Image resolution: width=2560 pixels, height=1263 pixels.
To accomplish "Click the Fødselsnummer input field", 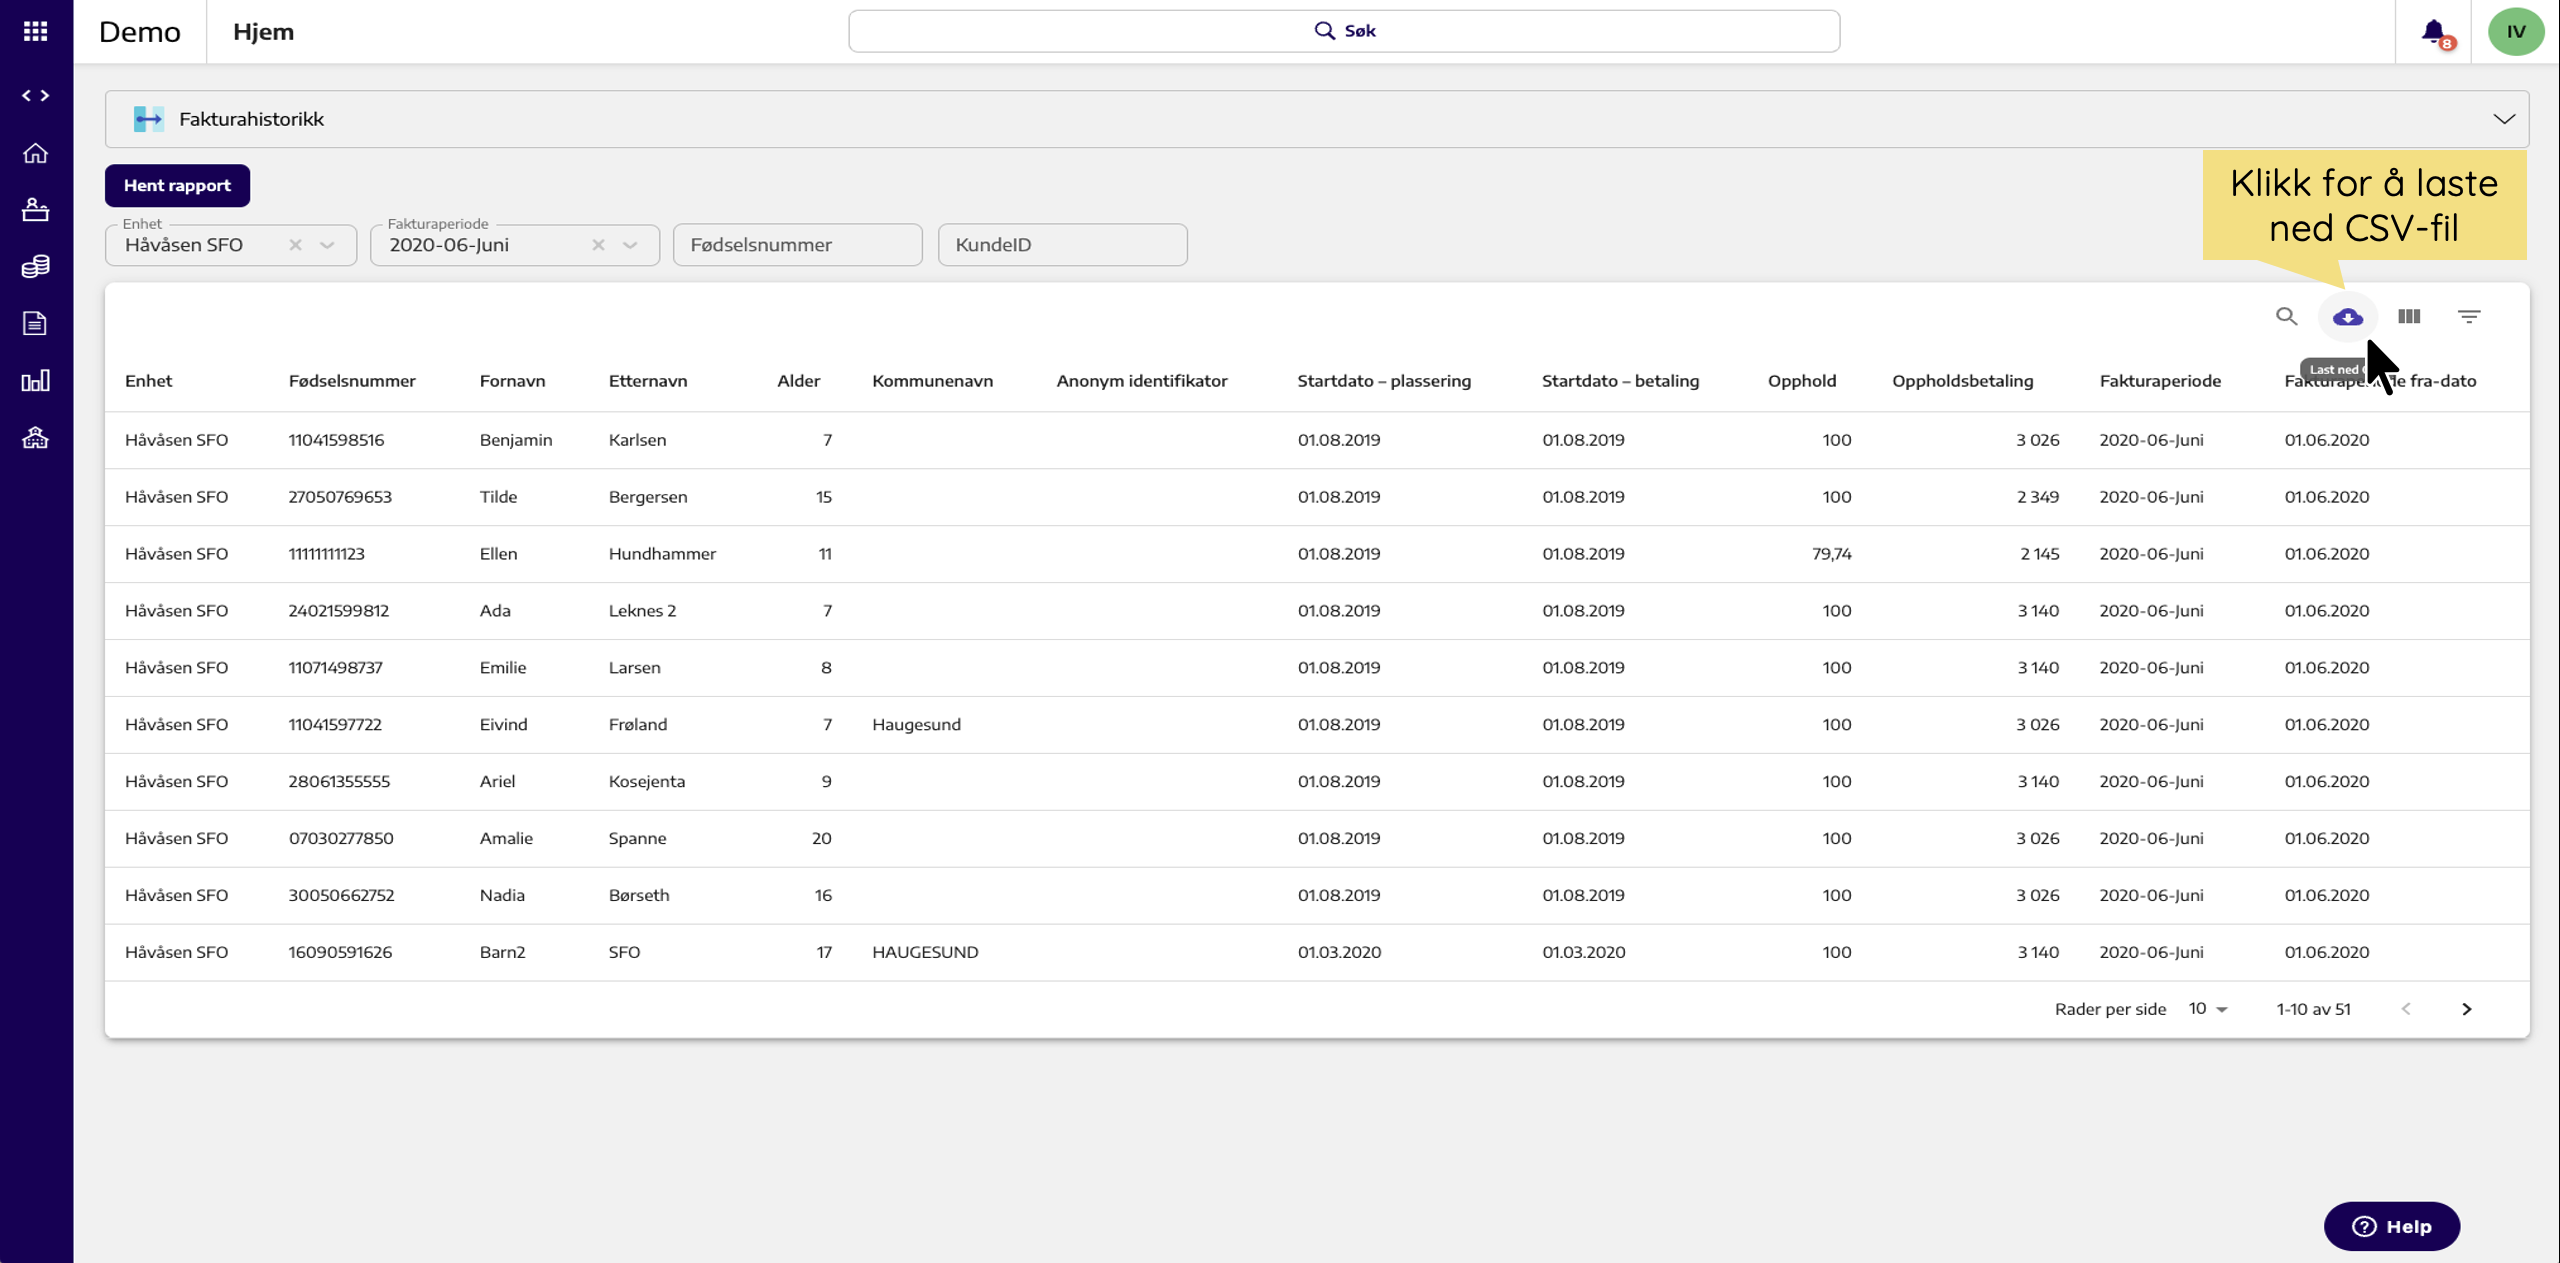I will click(797, 245).
